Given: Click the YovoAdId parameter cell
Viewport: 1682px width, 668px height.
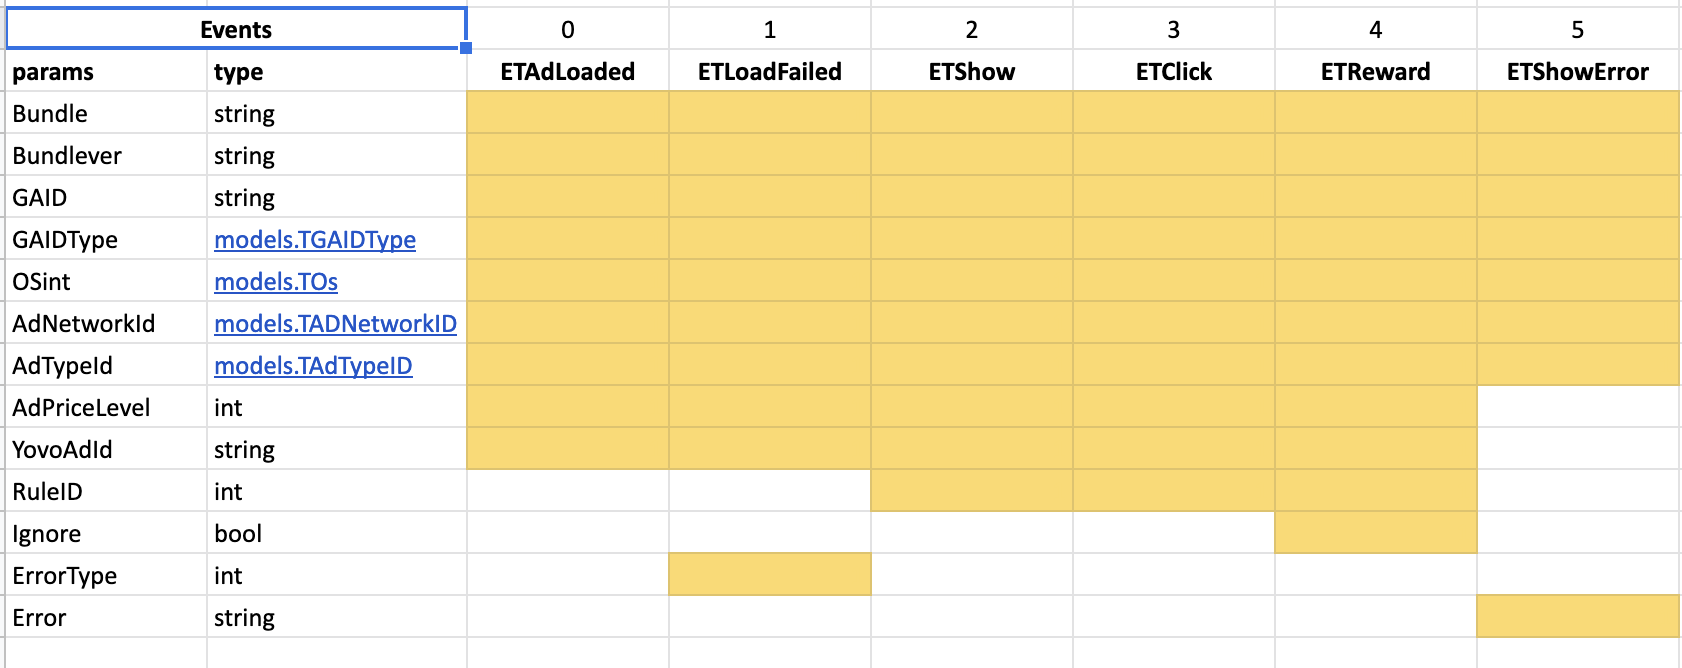Looking at the screenshot, I should click(x=106, y=450).
